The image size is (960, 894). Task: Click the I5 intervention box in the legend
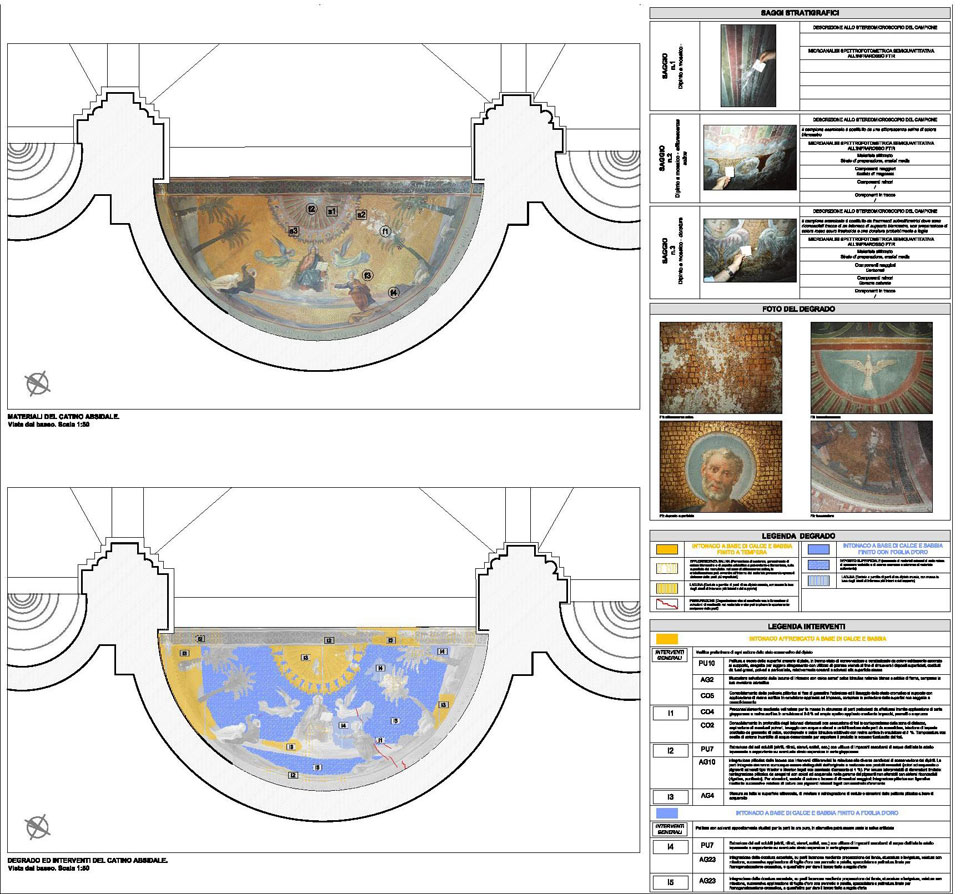[x=670, y=882]
